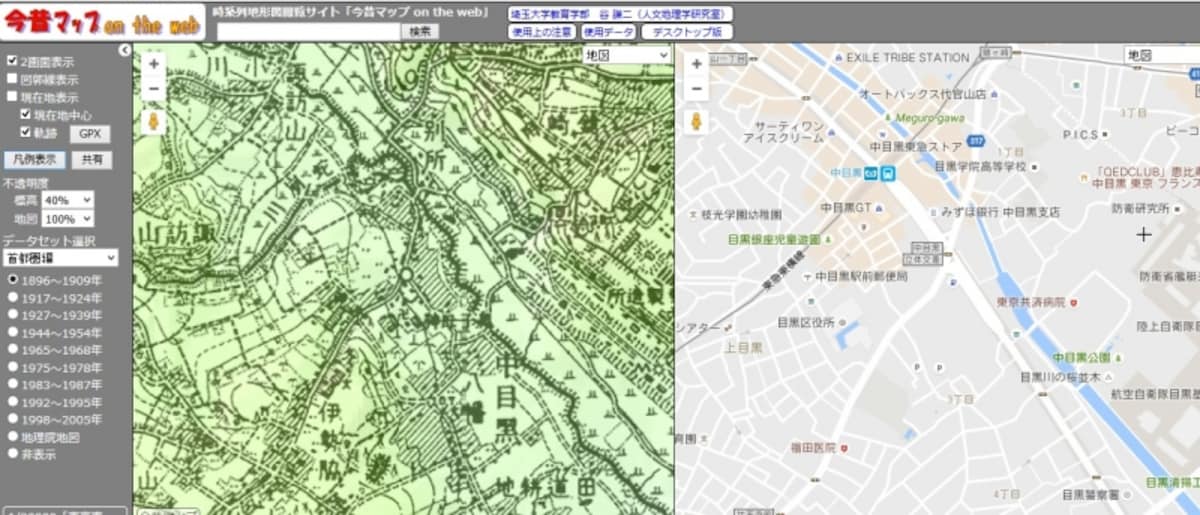Viewport: 1200px width, 515px height.
Task: Click the 凡例表示 legend button
Action: click(35, 160)
